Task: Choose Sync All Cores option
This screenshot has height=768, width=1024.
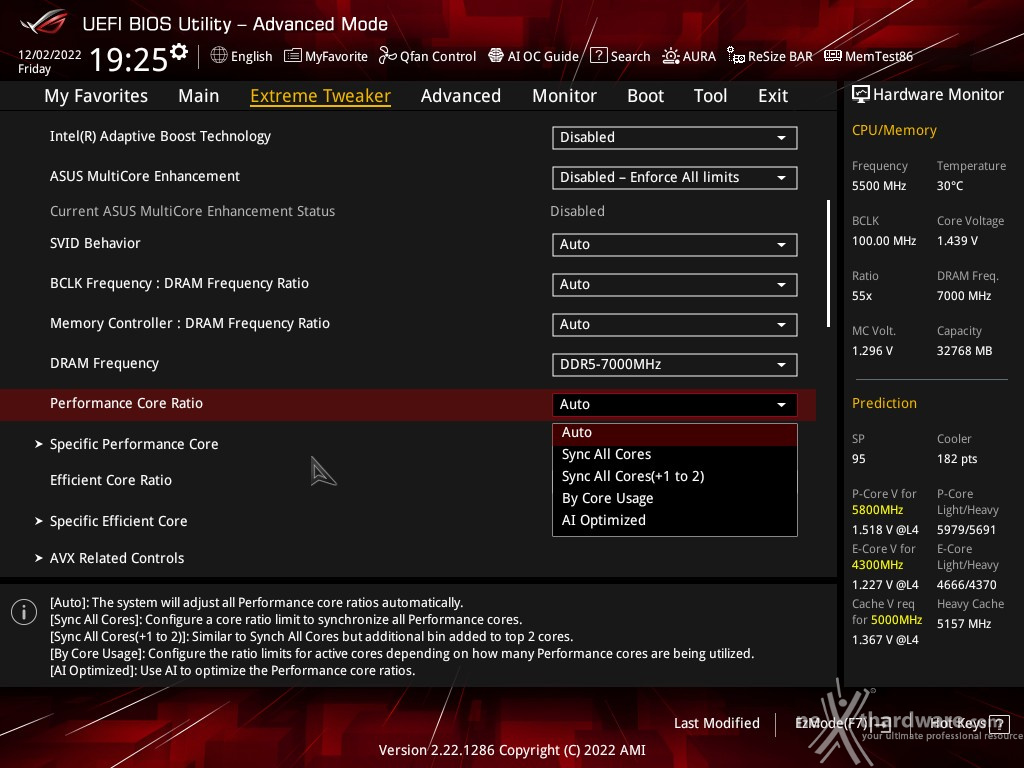Action: pyautogui.click(x=675, y=455)
